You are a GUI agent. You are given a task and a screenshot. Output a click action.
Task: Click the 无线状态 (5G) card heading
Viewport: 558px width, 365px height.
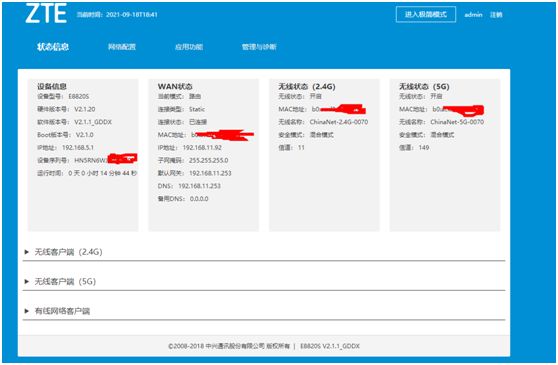pos(424,86)
